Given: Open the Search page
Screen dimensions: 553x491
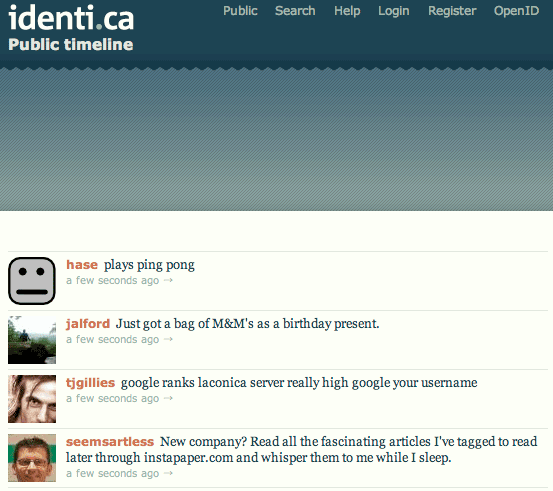Looking at the screenshot, I should (x=295, y=11).
